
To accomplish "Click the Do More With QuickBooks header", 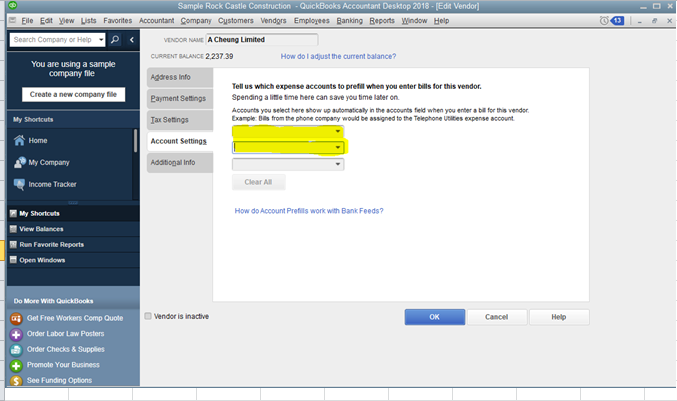I will 54,301.
